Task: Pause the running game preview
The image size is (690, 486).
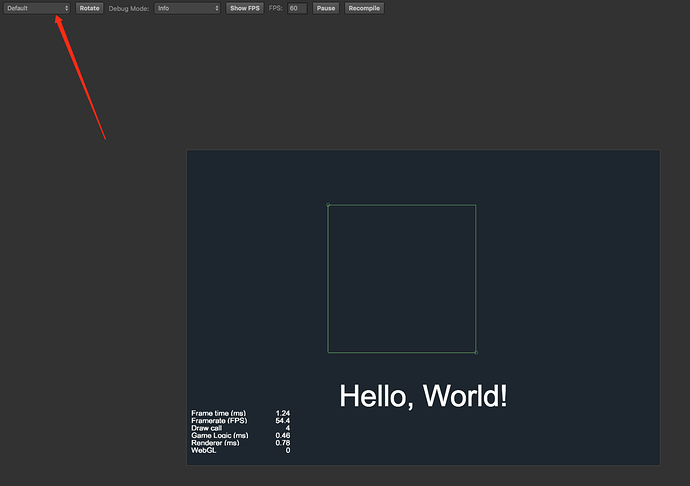Action: click(326, 8)
